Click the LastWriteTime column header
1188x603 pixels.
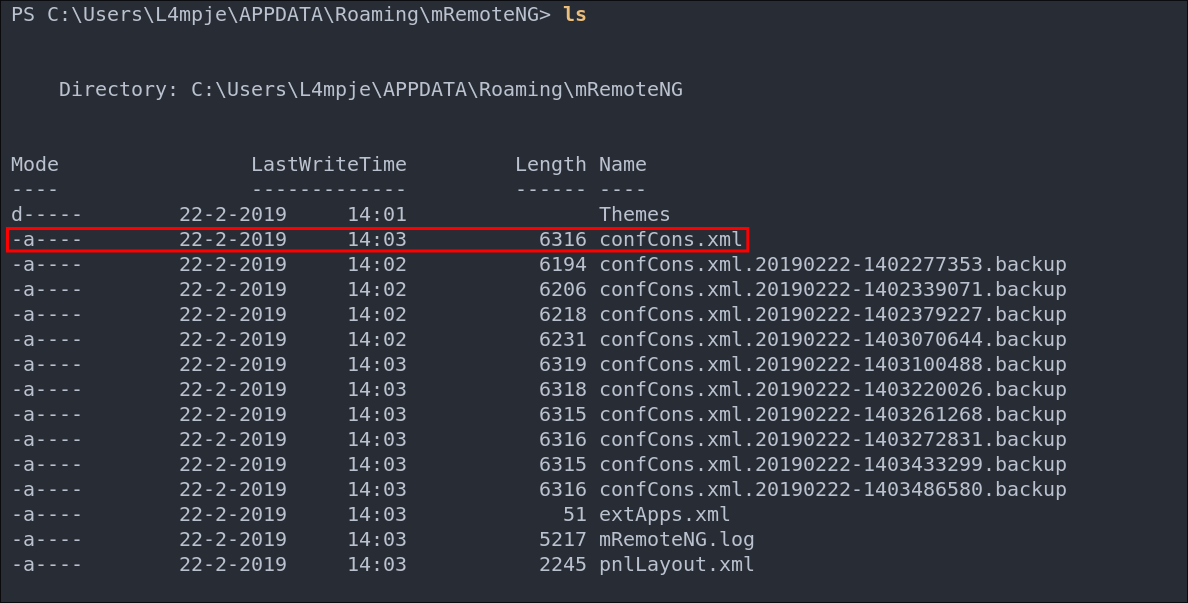point(329,164)
